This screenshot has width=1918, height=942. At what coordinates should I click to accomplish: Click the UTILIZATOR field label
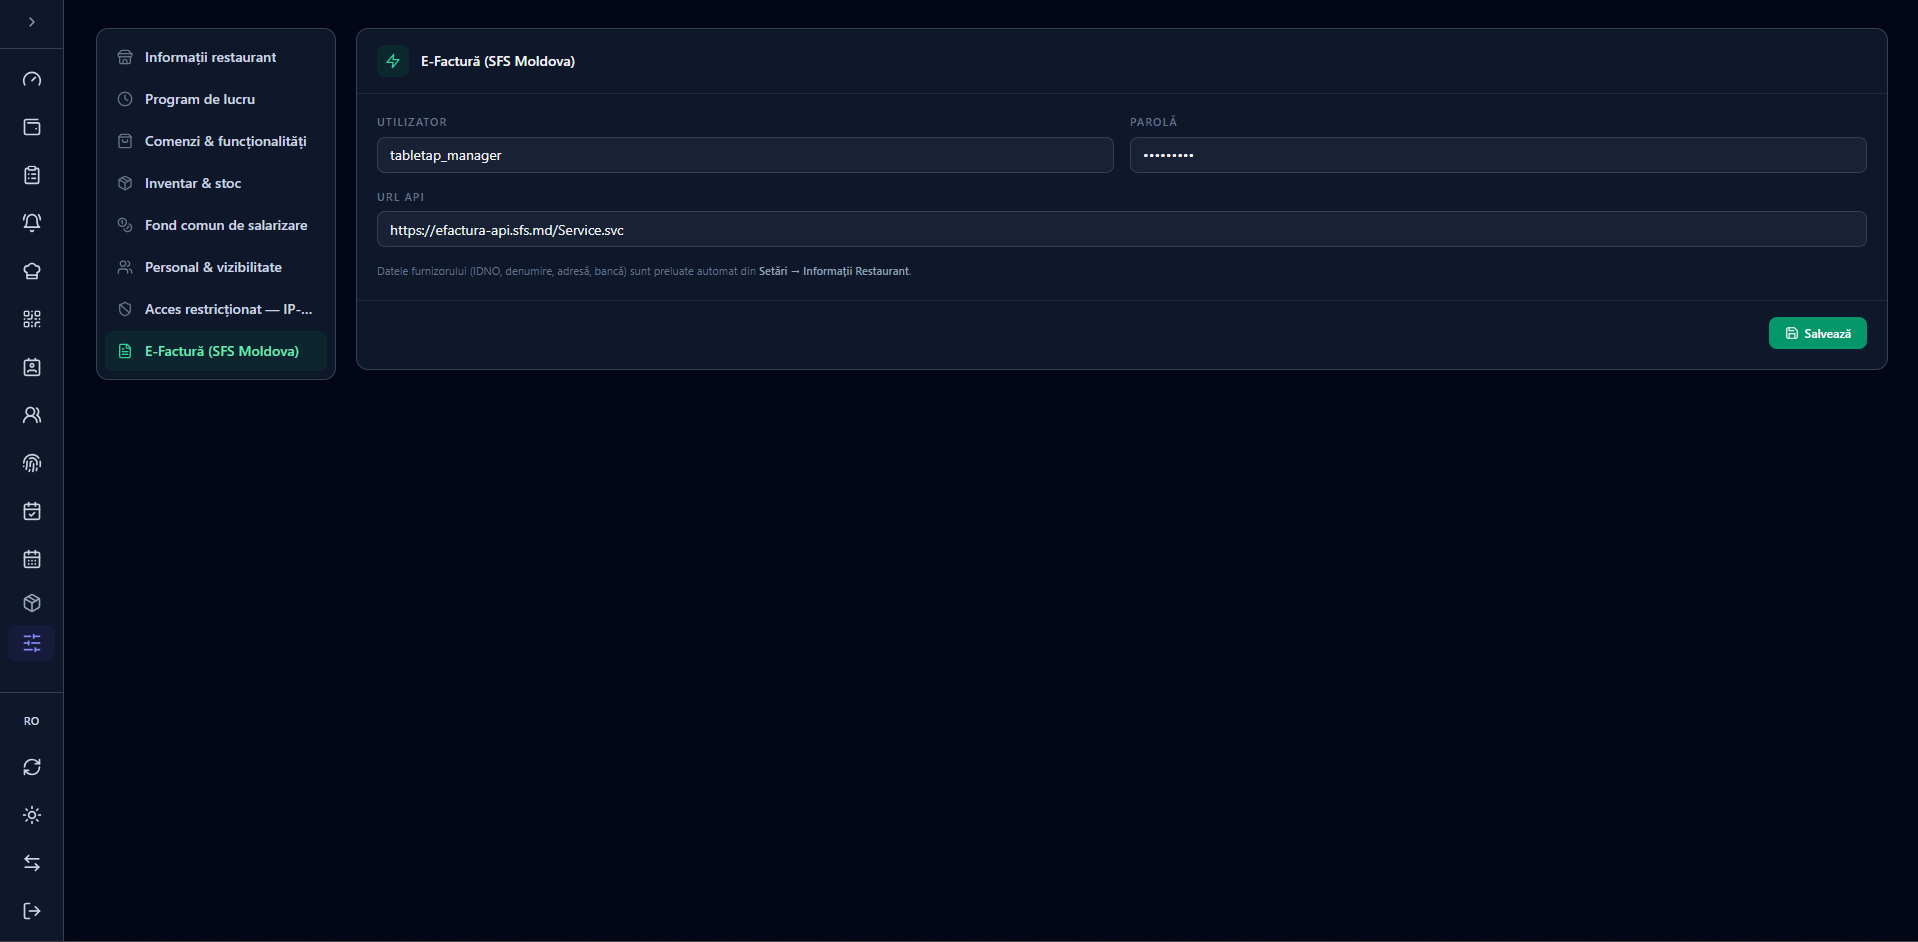(x=412, y=122)
